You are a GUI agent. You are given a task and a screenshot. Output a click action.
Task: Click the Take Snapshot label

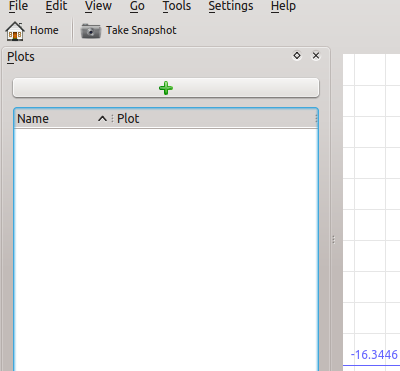click(x=141, y=30)
